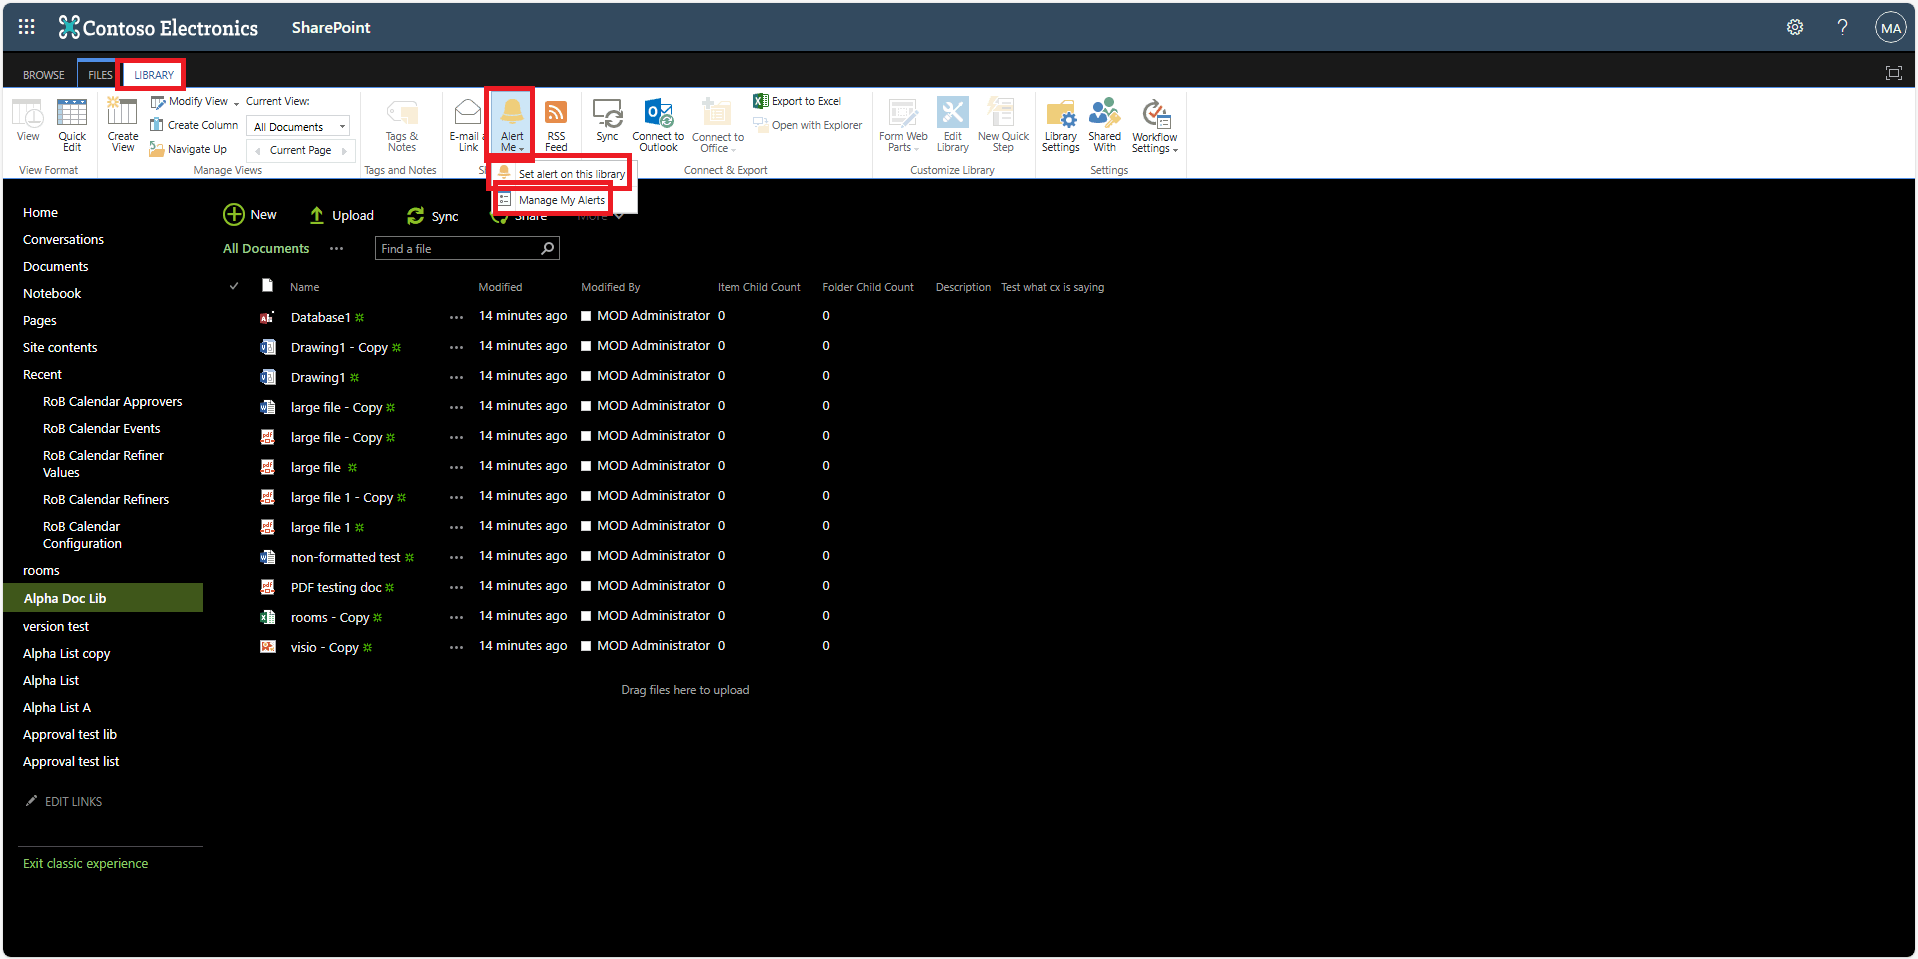1918x959 pixels.
Task: Open Library Settings in ribbon
Action: point(1060,125)
